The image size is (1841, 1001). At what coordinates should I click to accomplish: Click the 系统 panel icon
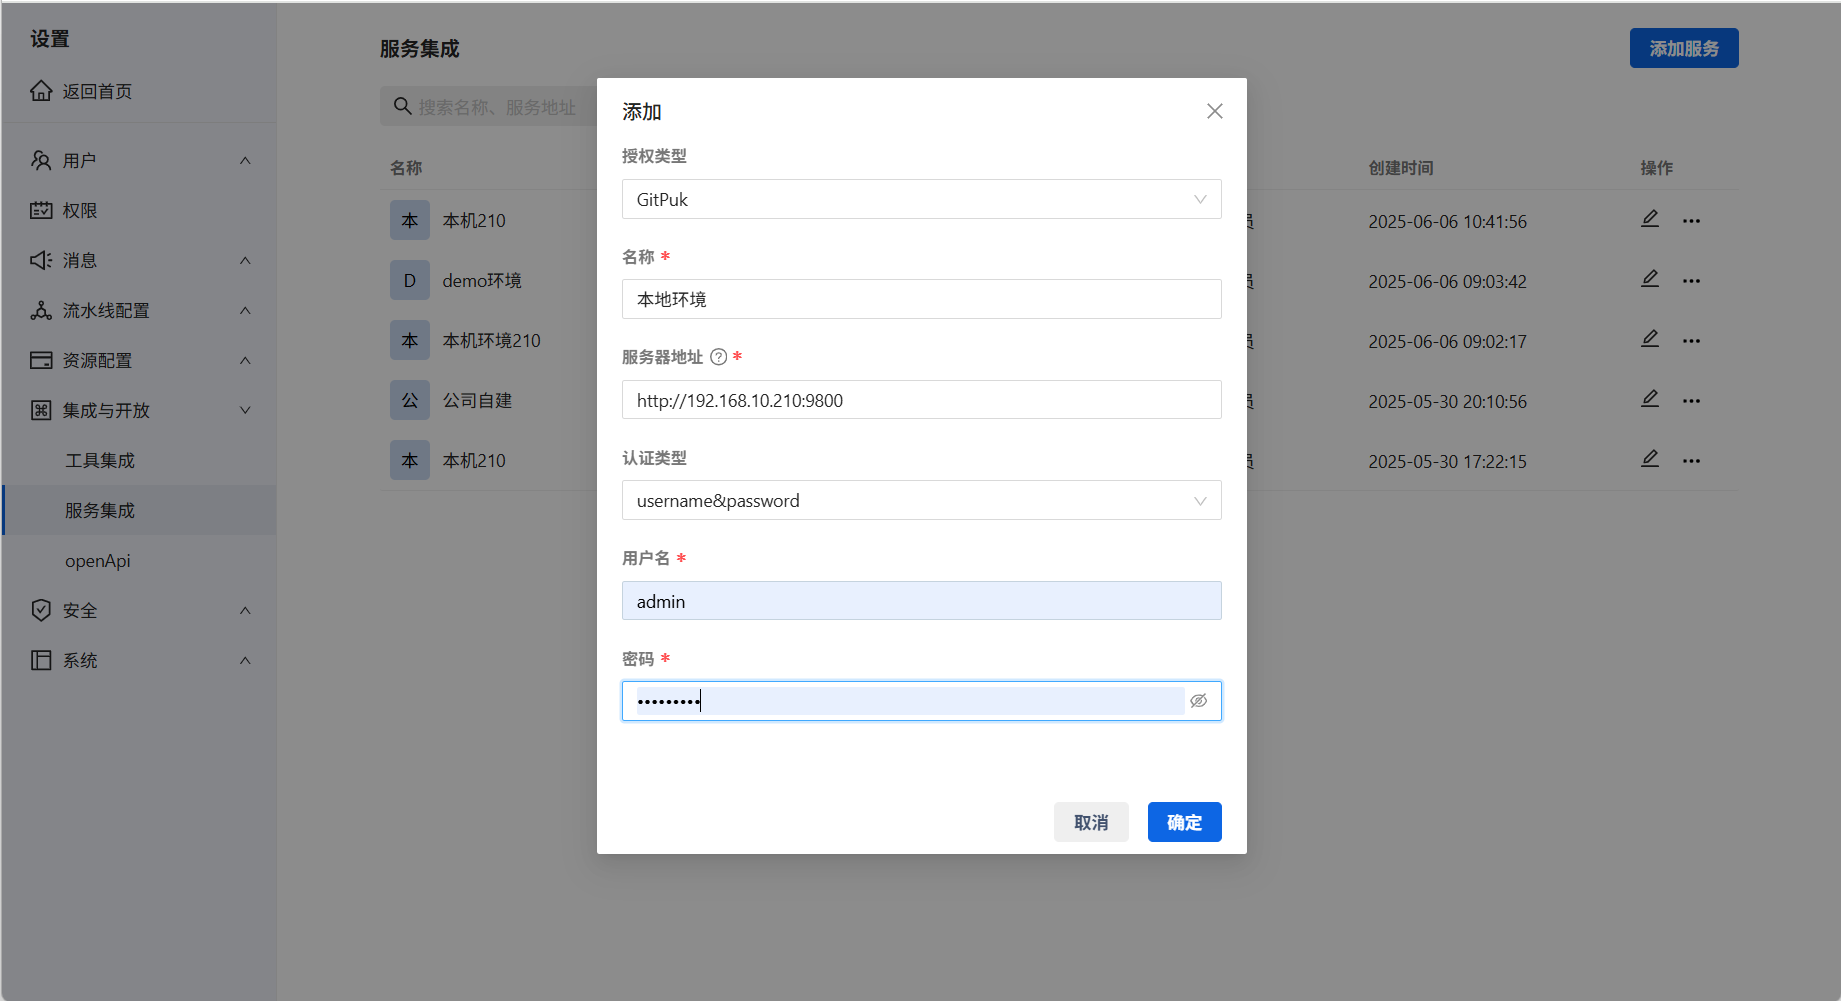pyautogui.click(x=41, y=660)
